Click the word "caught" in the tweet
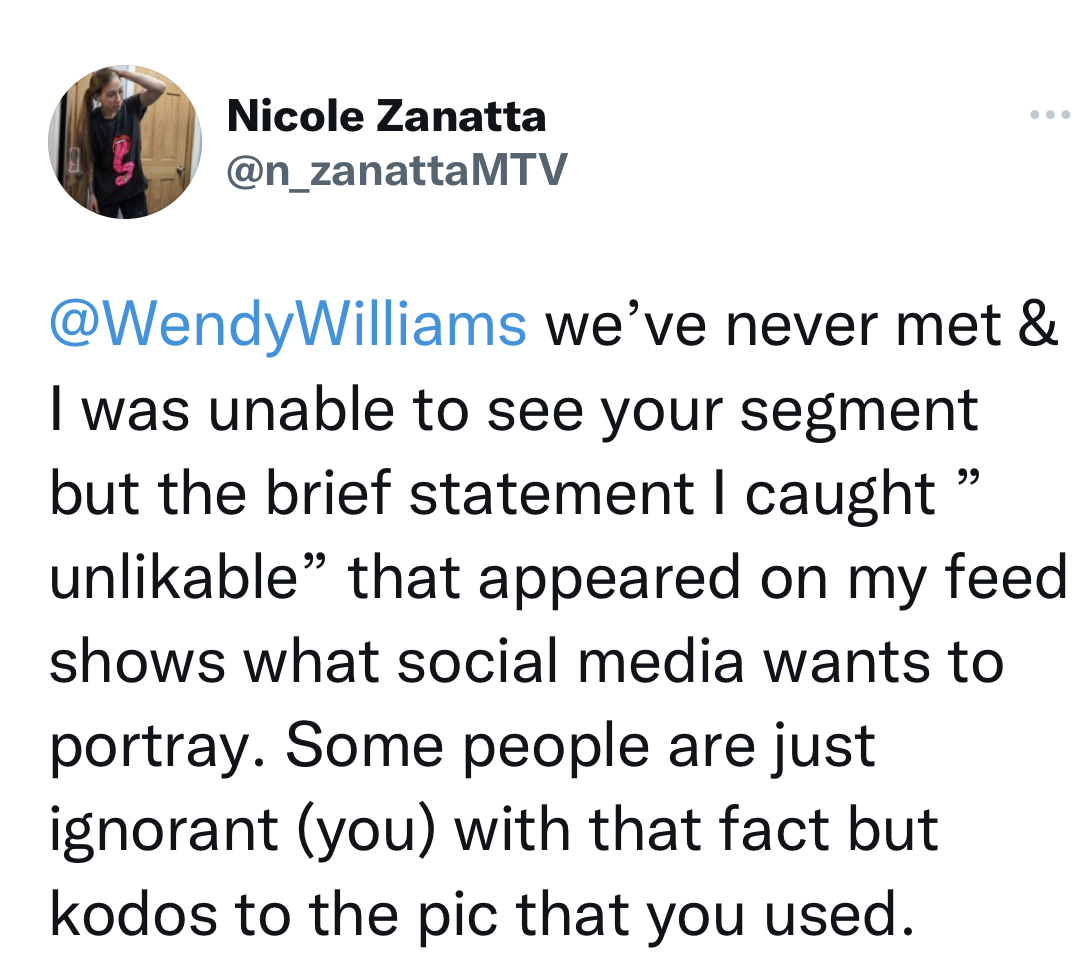 pos(839,495)
